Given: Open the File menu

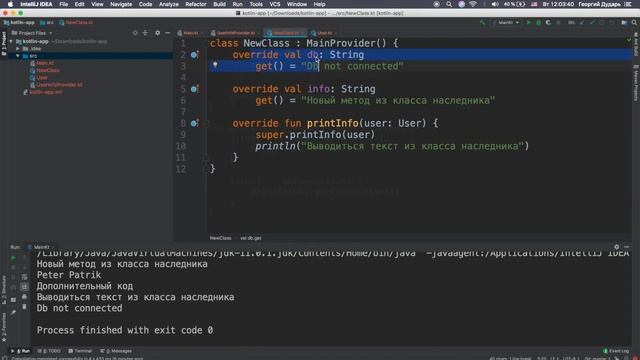Looking at the screenshot, I should (64, 4).
